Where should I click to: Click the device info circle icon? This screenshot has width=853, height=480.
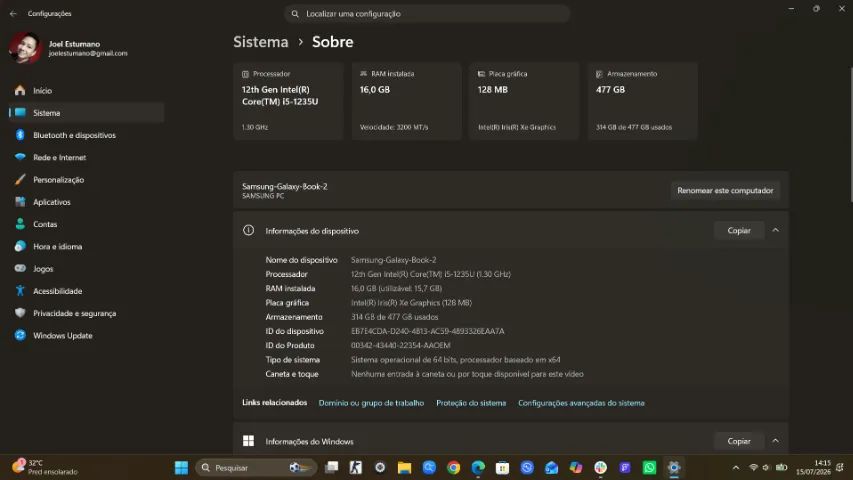pos(249,230)
